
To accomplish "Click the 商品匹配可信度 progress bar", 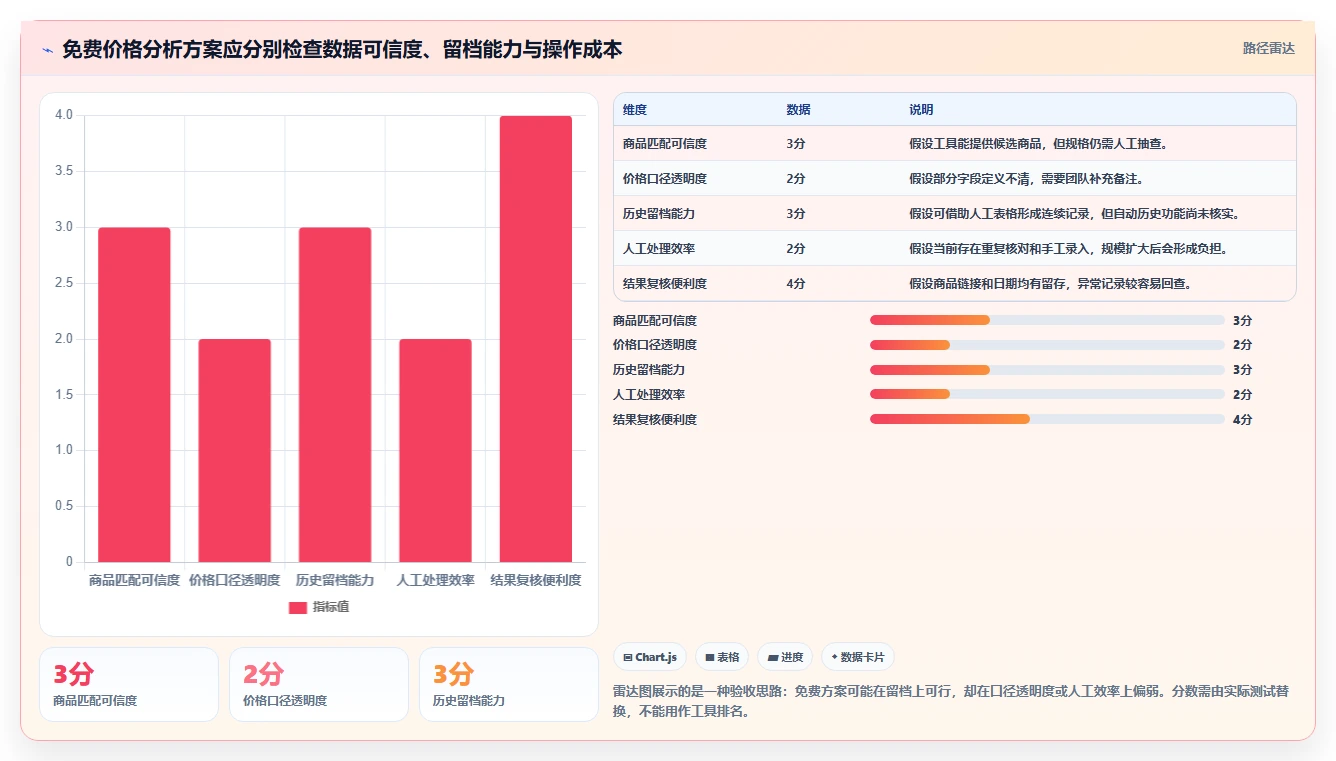I will point(1047,320).
